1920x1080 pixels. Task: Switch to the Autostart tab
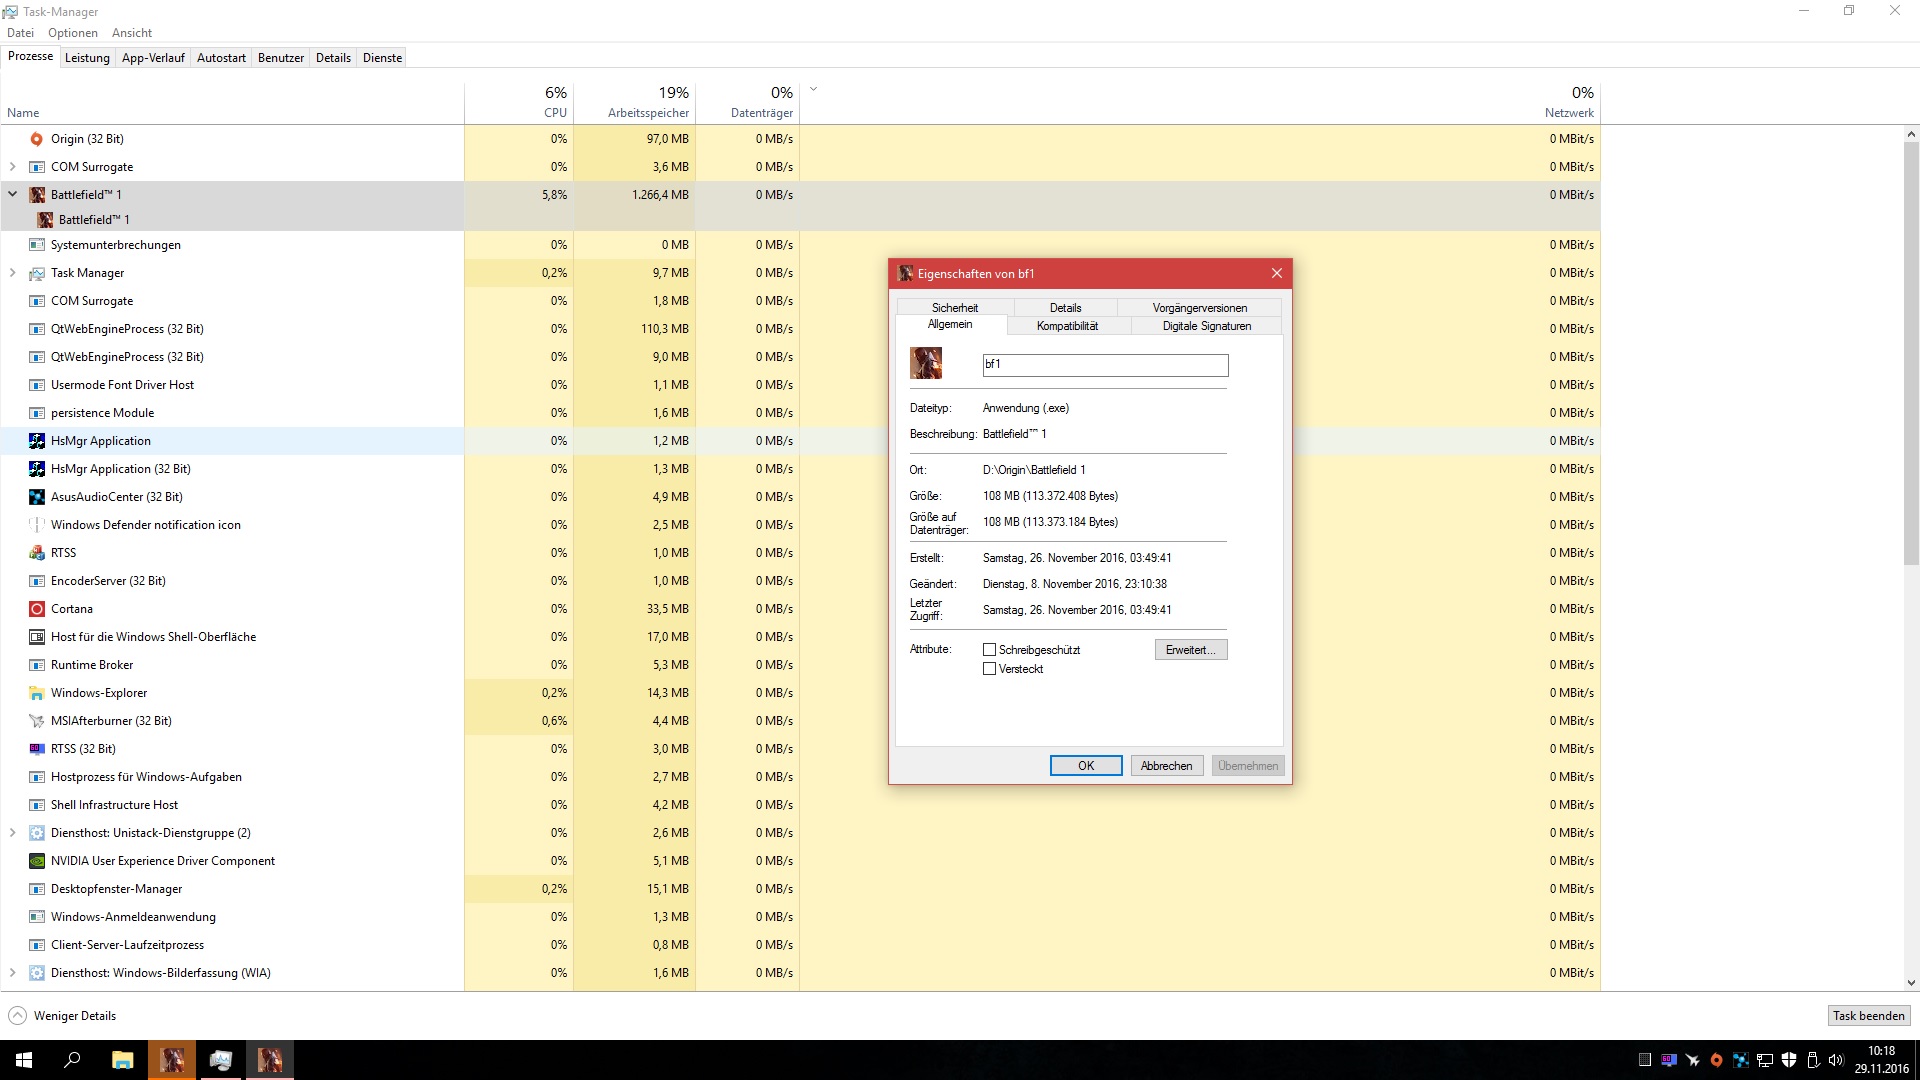point(221,58)
